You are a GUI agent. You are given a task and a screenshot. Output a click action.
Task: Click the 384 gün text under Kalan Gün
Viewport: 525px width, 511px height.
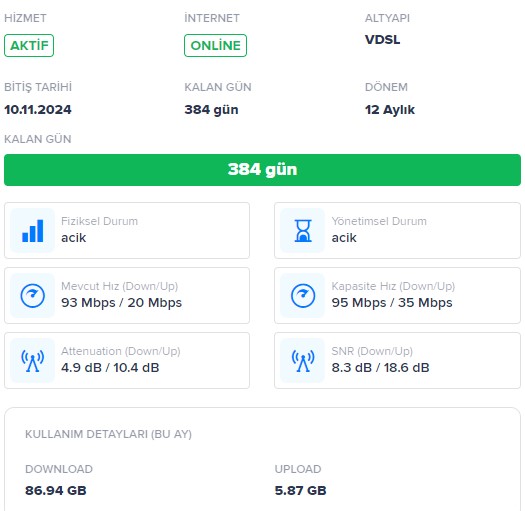211,110
